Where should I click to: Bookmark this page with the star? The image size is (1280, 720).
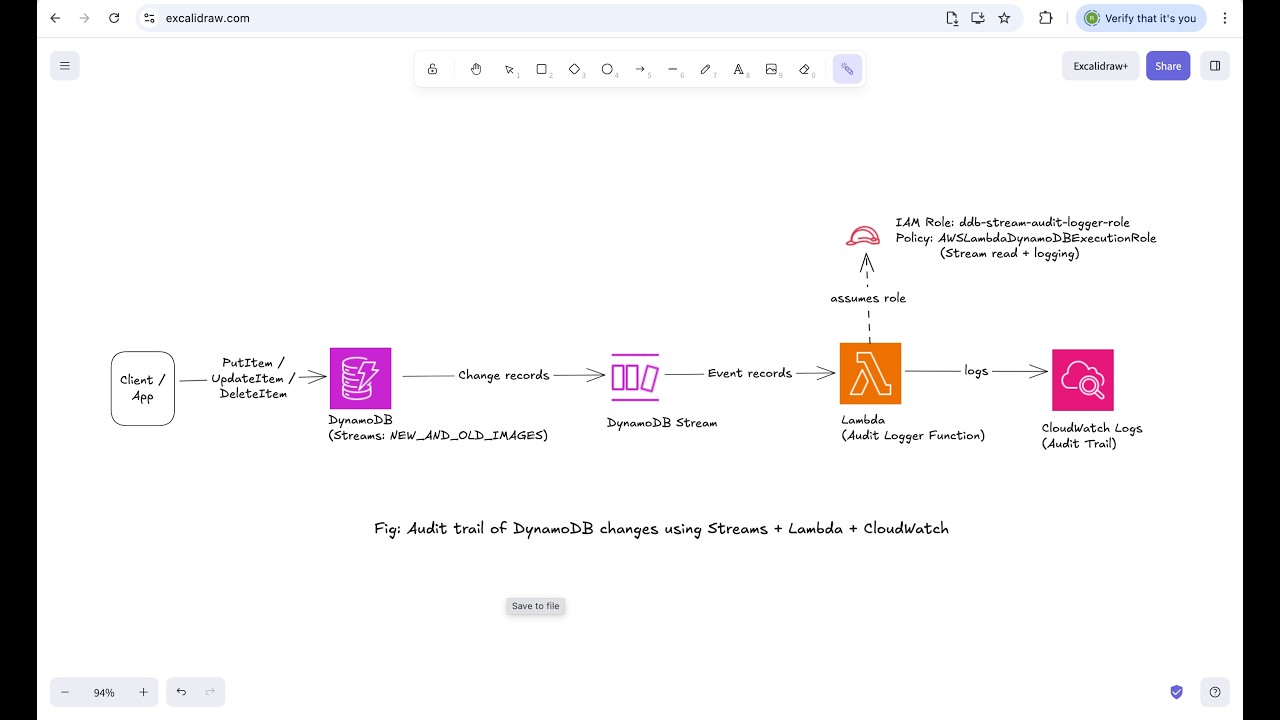point(1004,18)
